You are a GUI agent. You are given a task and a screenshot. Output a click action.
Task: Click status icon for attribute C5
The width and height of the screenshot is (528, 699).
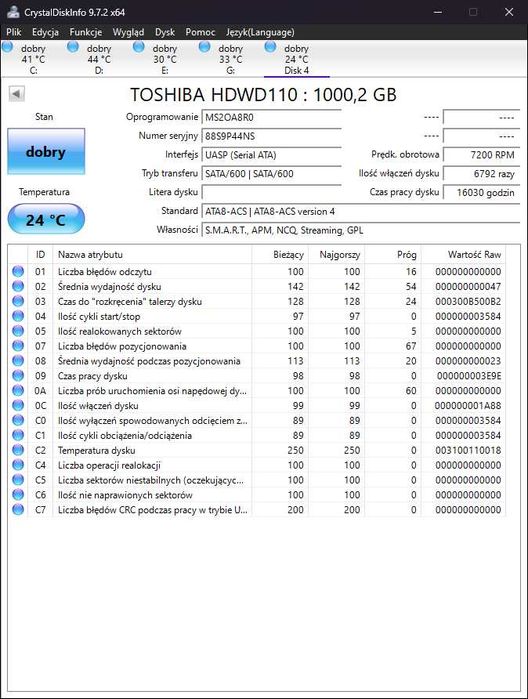18,480
